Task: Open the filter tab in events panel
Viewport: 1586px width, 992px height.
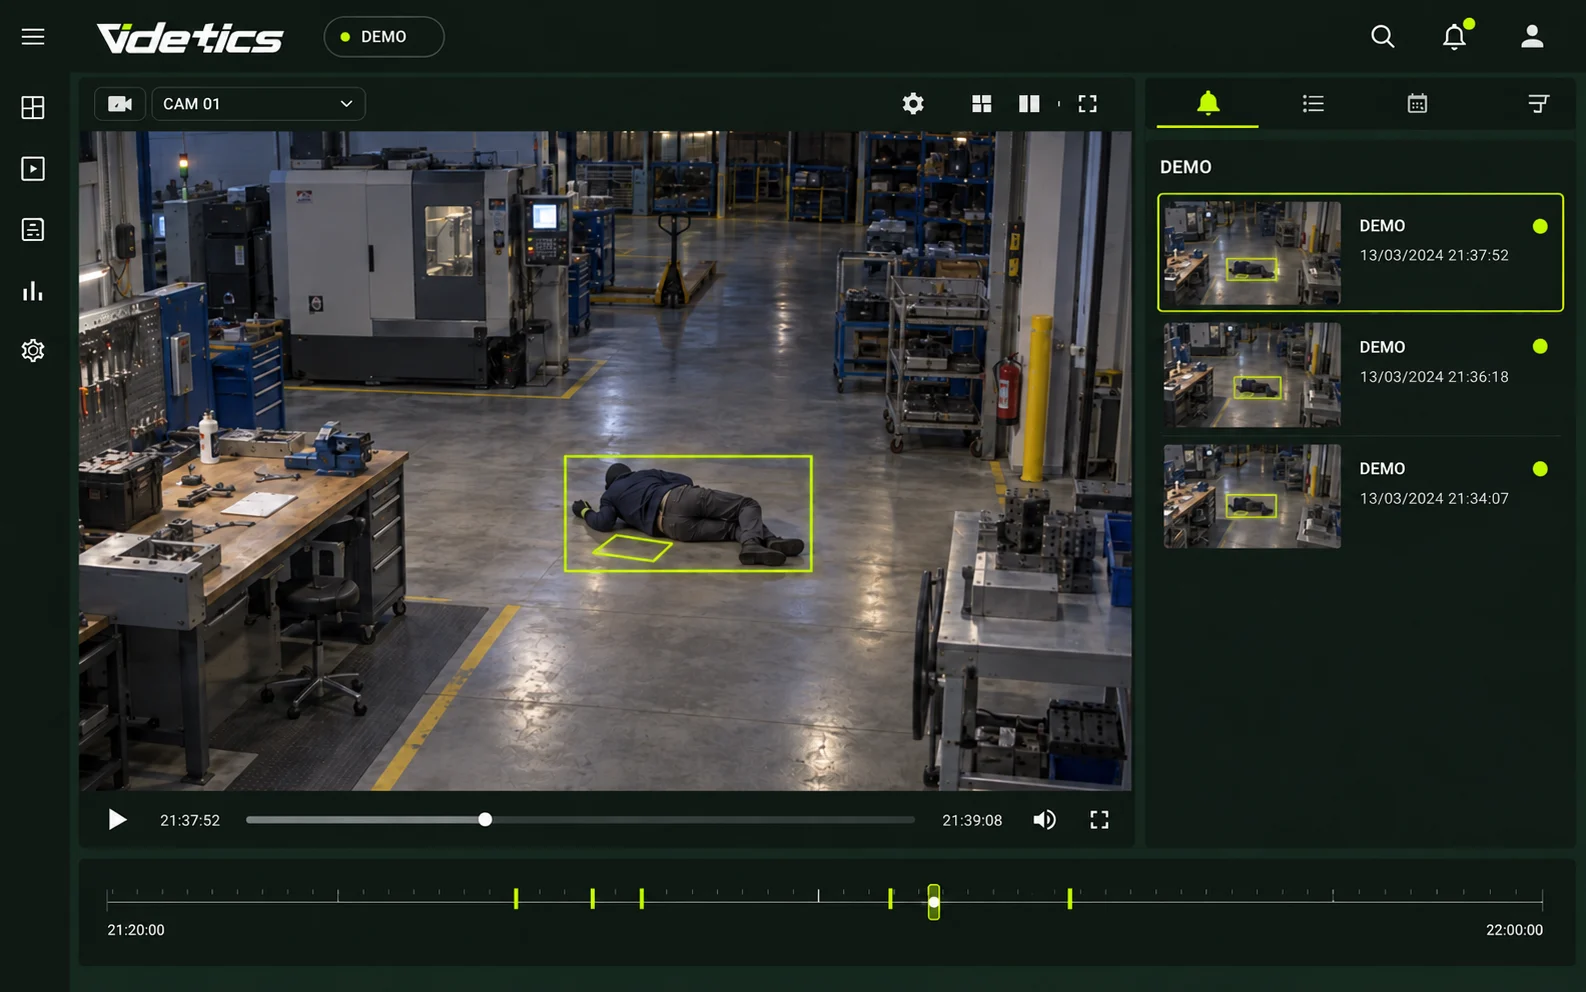Action: pyautogui.click(x=1539, y=103)
